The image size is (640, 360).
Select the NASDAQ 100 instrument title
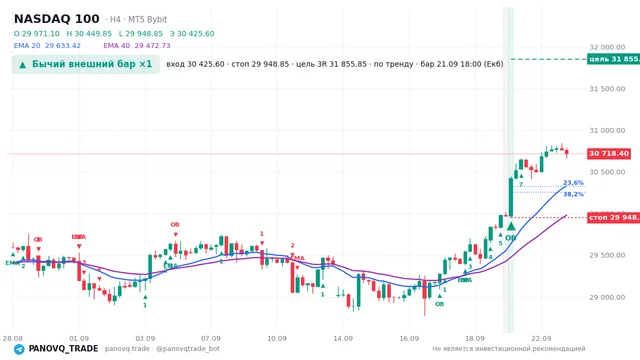tap(57, 19)
